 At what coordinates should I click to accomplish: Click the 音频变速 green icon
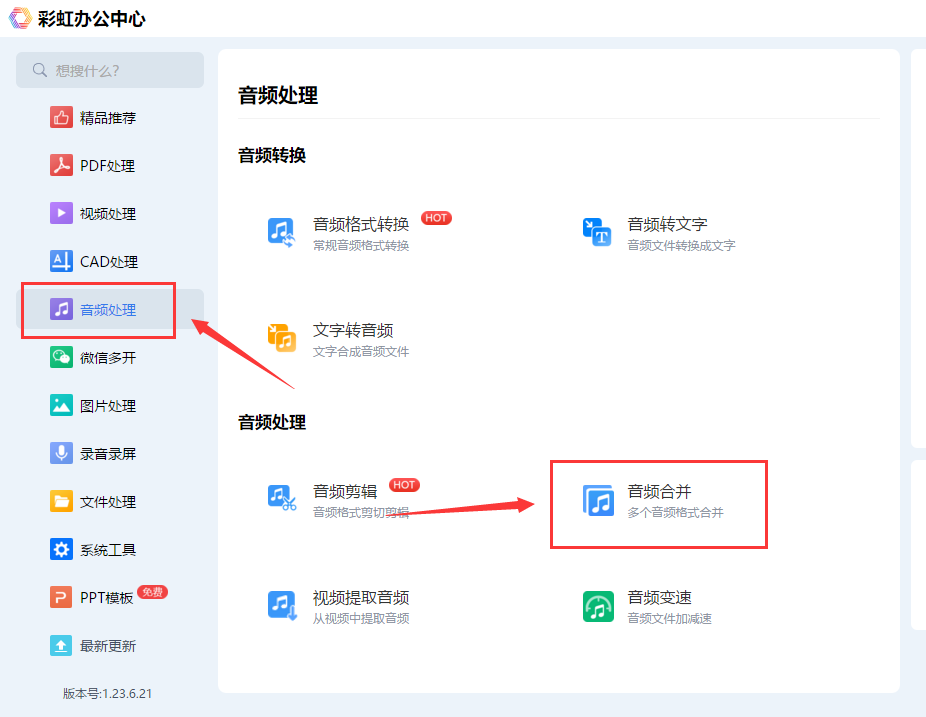click(598, 606)
